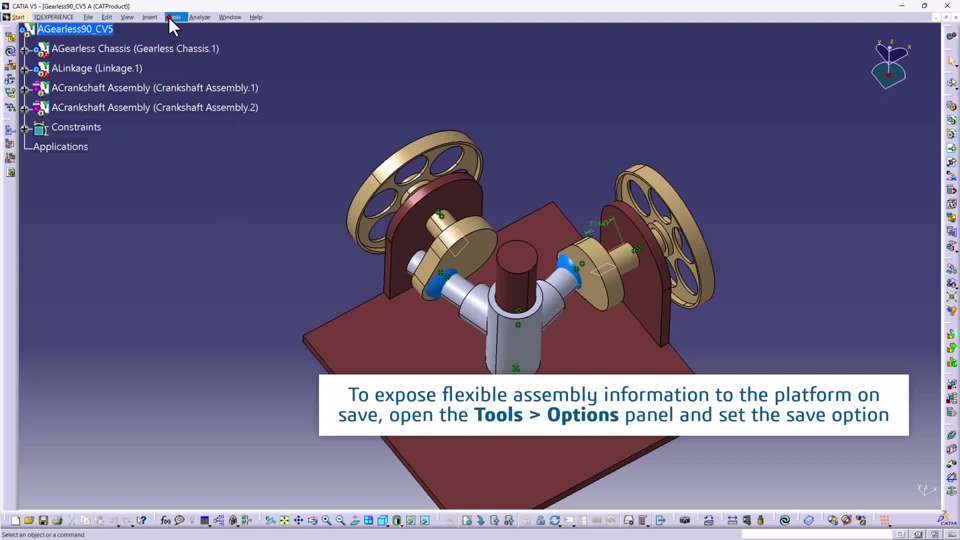The image size is (960, 540).
Task: Expand the ALinkage tree node
Action: 24,69
